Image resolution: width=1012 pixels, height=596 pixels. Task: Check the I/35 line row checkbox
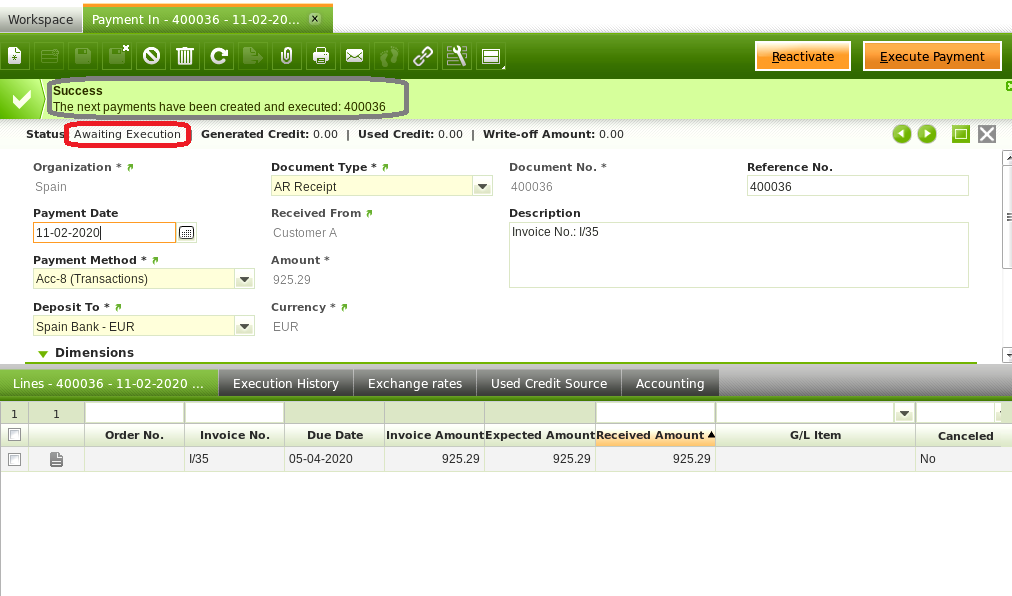click(14, 459)
